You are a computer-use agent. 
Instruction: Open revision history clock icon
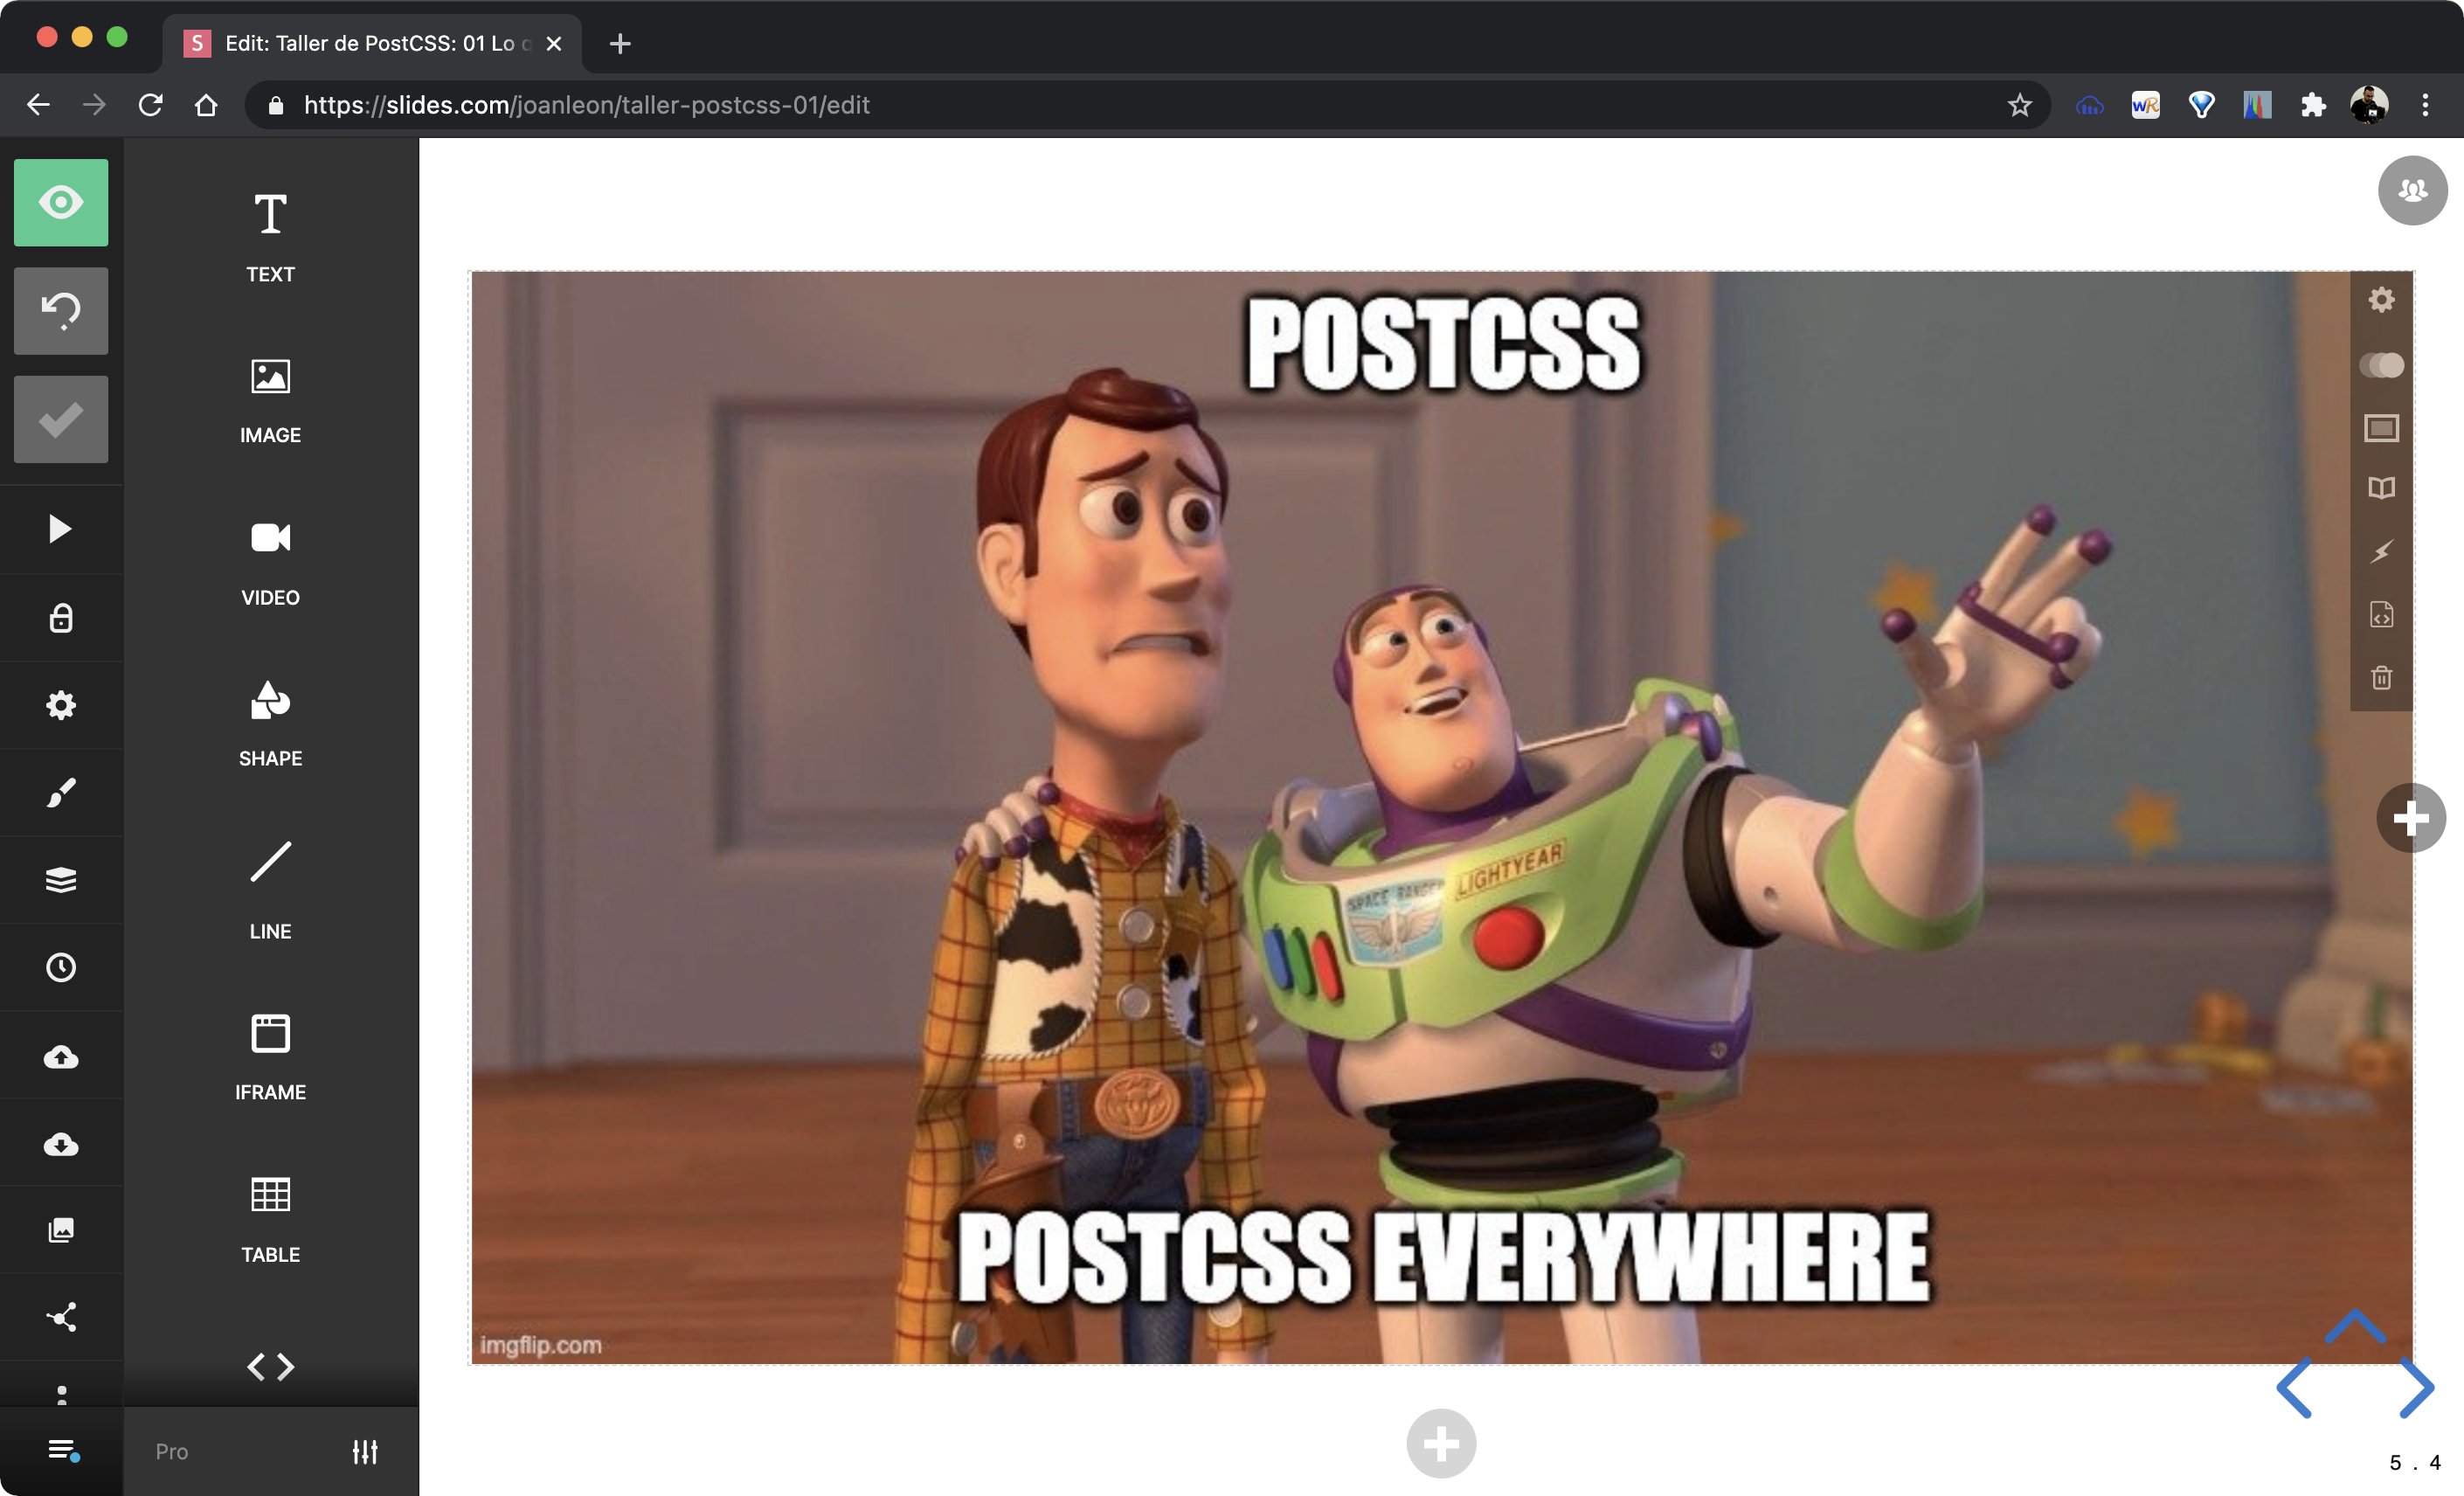pos(61,967)
